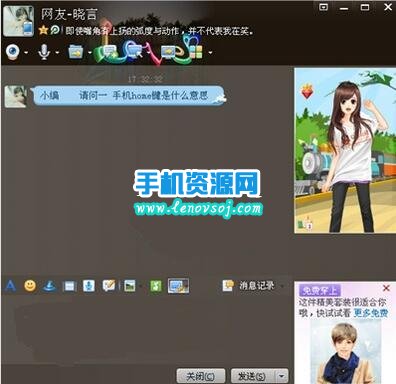Click the send file folder icon
The width and height of the screenshot is (396, 384).
tap(76, 52)
